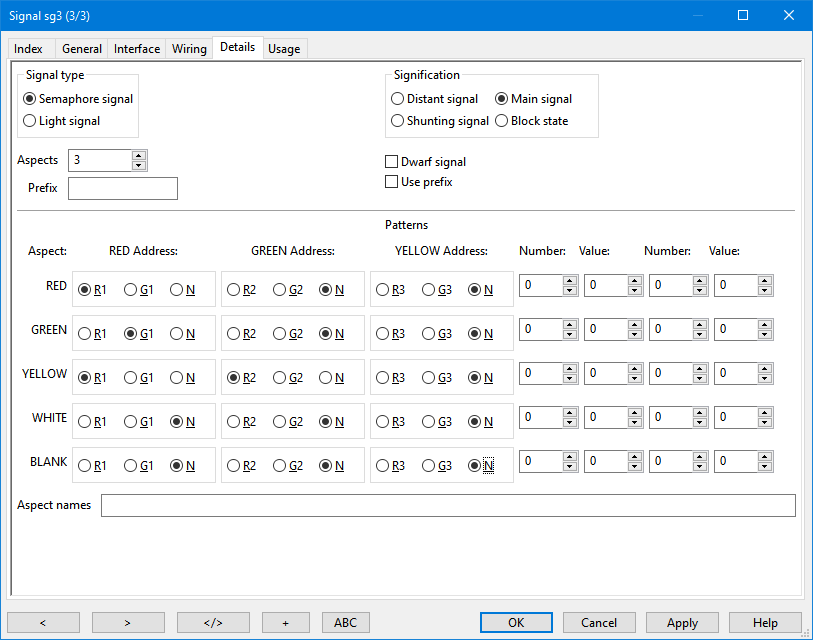The width and height of the screenshot is (813, 640).
Task: Select the Light signal type
Action: (x=30, y=121)
